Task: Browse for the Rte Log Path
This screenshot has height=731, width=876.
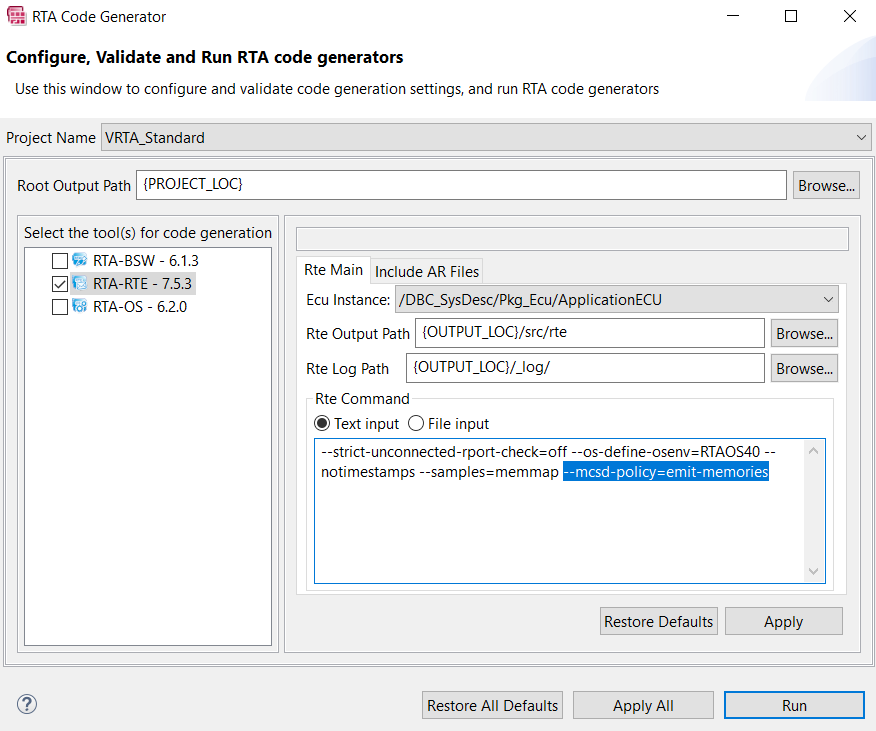Action: pyautogui.click(x=804, y=369)
